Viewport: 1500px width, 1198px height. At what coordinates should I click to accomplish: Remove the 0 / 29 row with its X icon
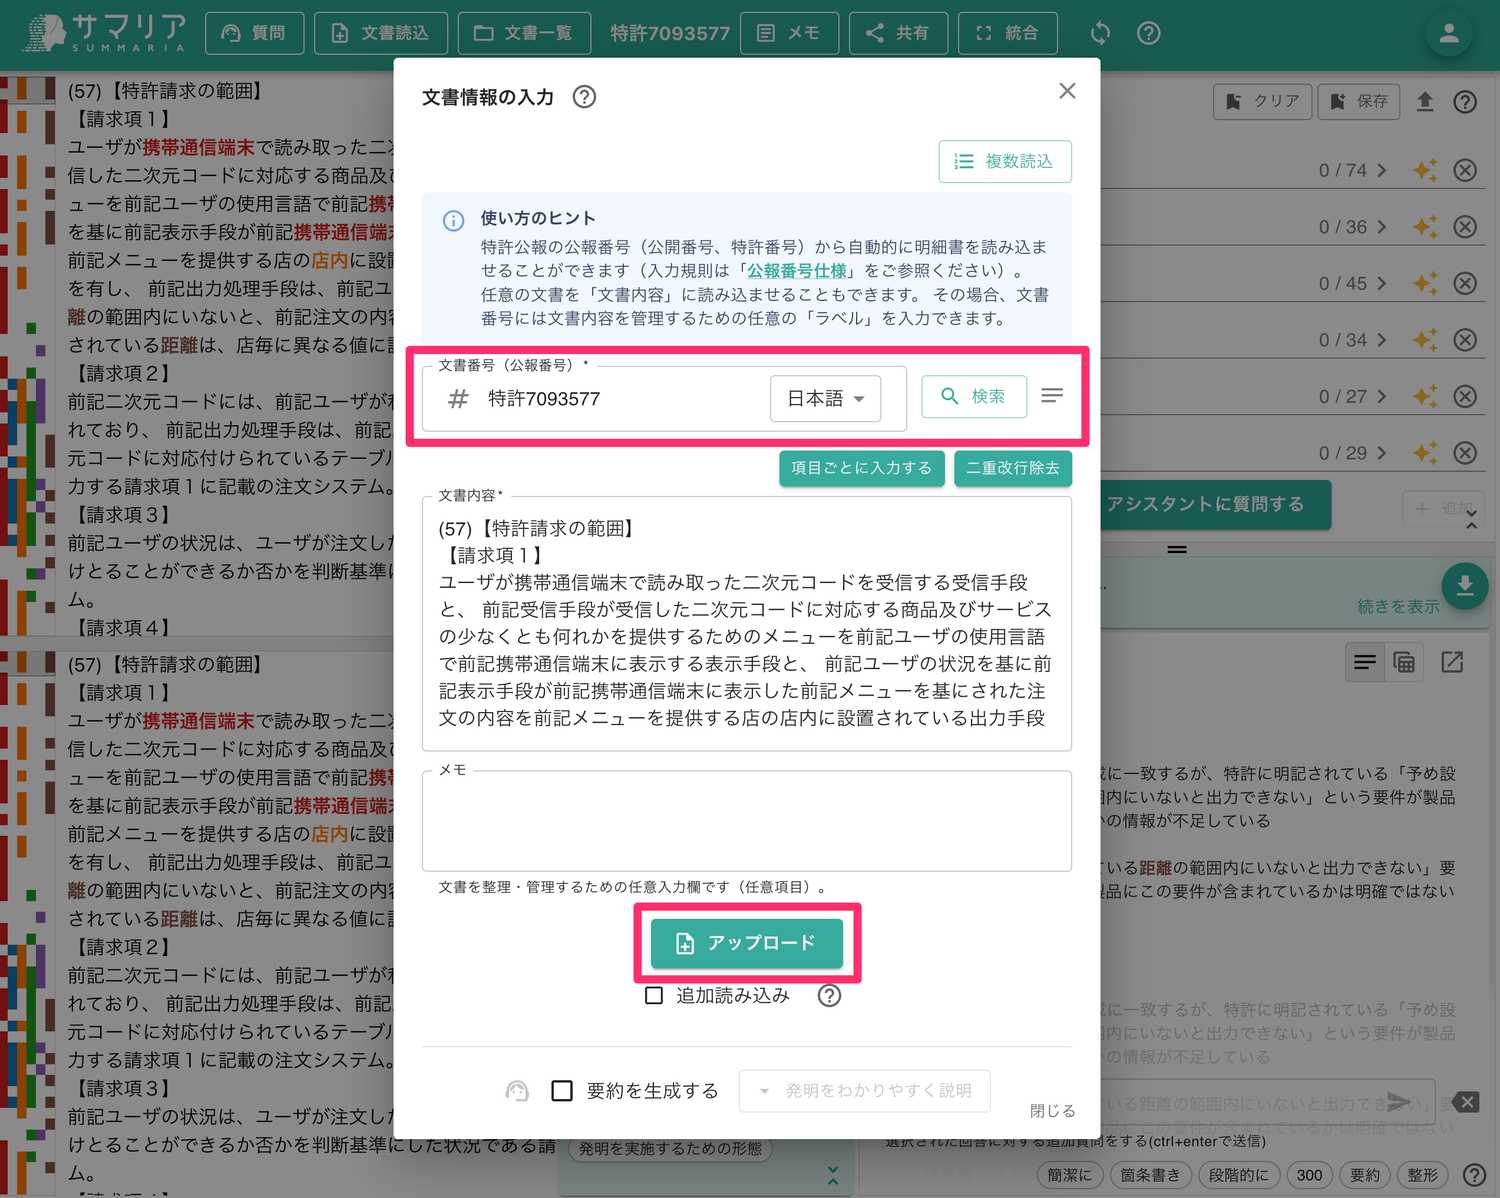pos(1465,453)
